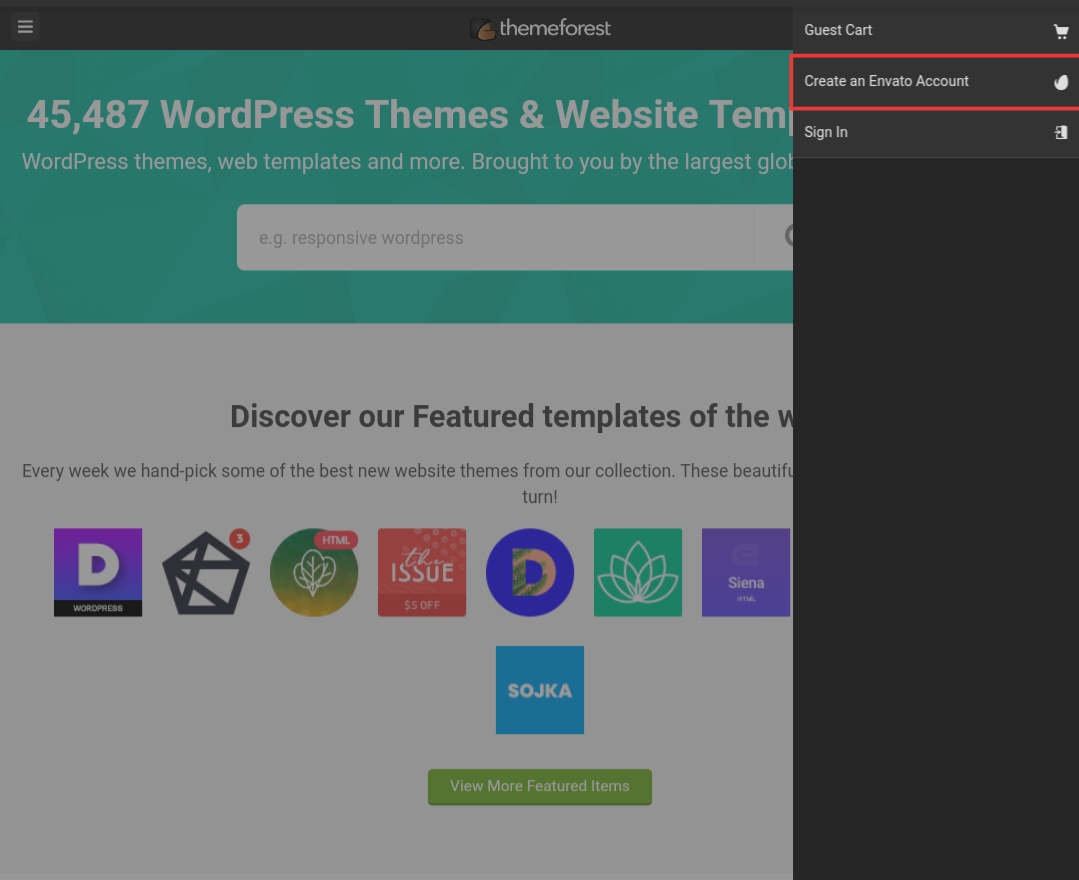Click the shopping cart icon
Viewport: 1079px width, 880px height.
(1060, 31)
